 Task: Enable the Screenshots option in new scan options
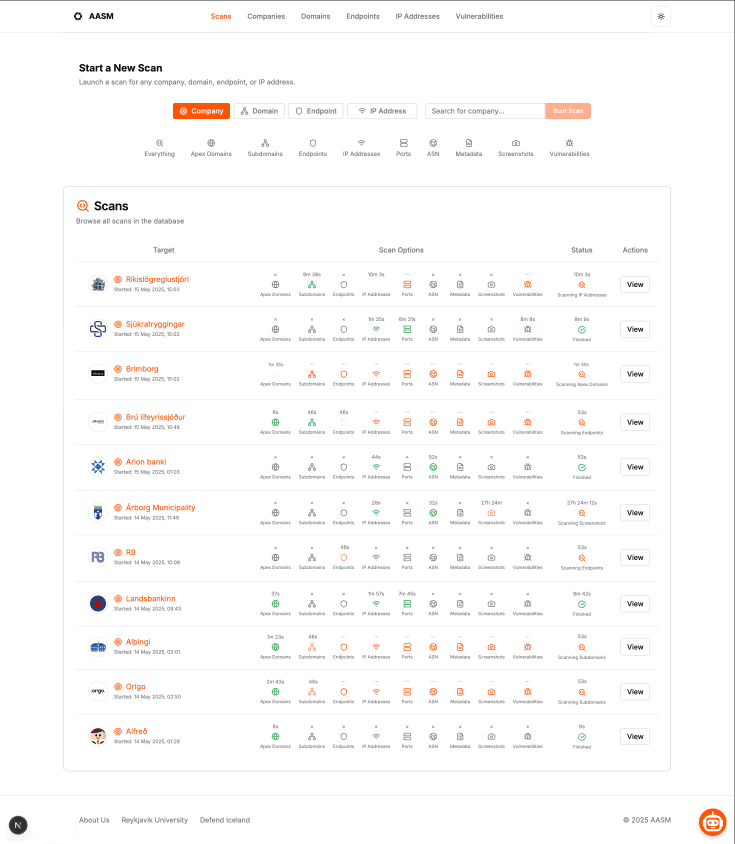point(515,144)
